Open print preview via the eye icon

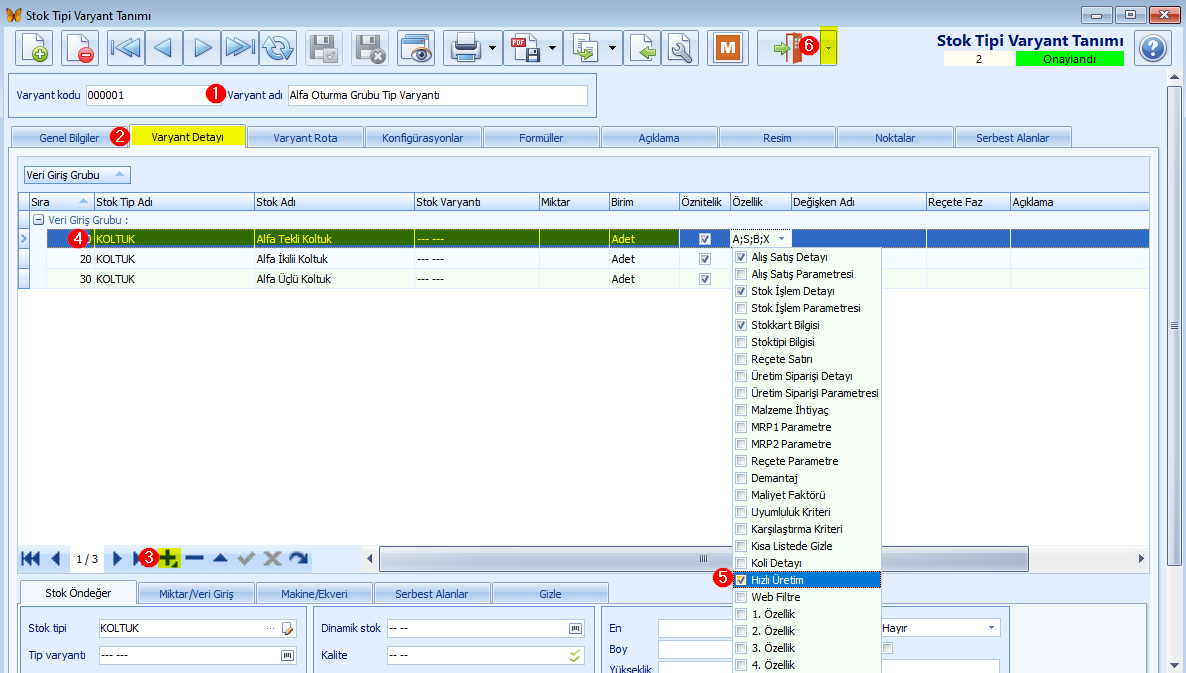coord(416,48)
